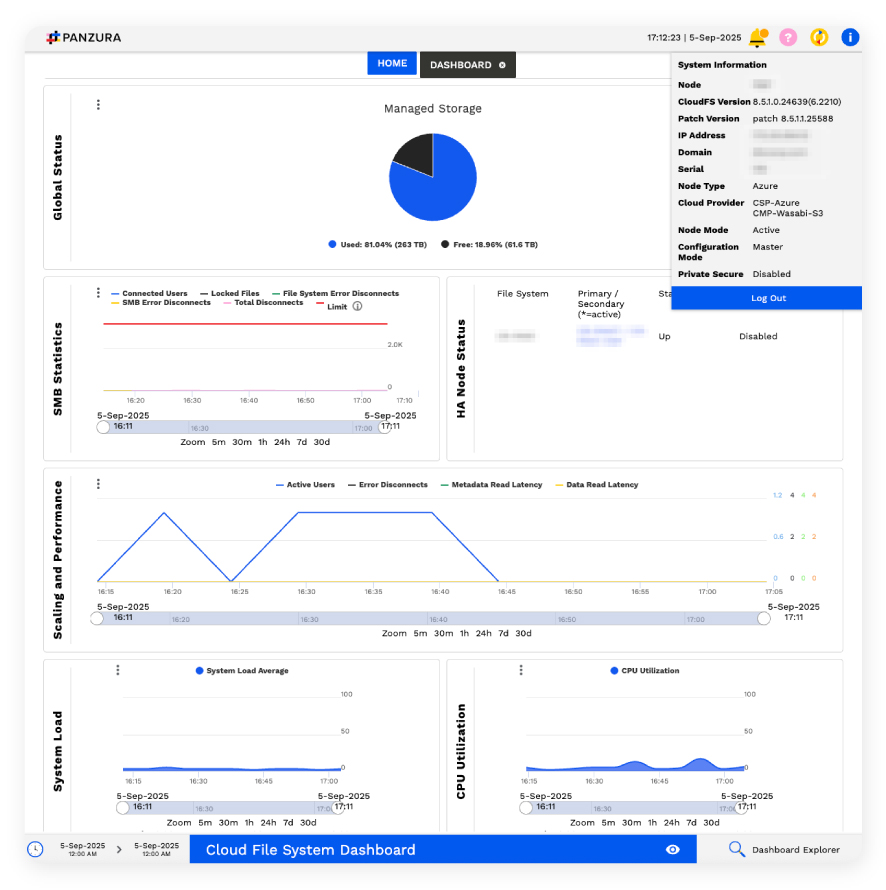Click the yellow refresh sync icon
The height and width of the screenshot is (890, 886).
coord(818,37)
